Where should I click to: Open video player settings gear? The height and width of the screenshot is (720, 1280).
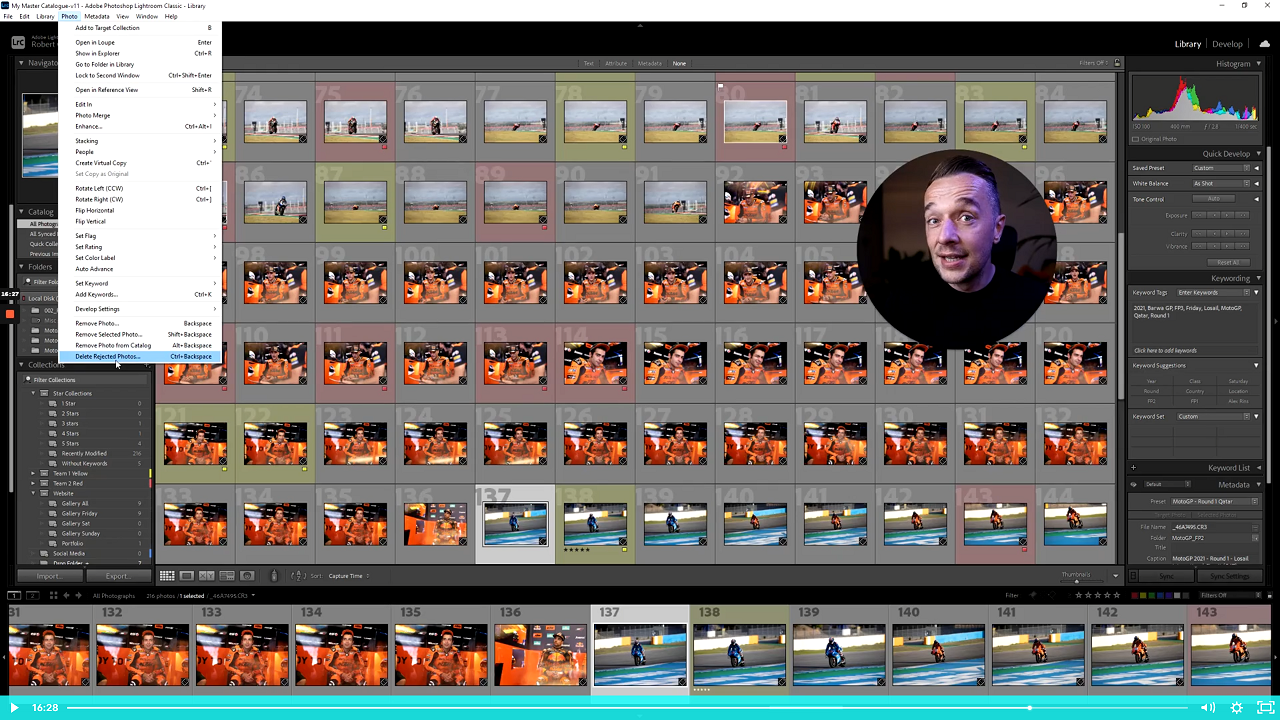pyautogui.click(x=1237, y=708)
